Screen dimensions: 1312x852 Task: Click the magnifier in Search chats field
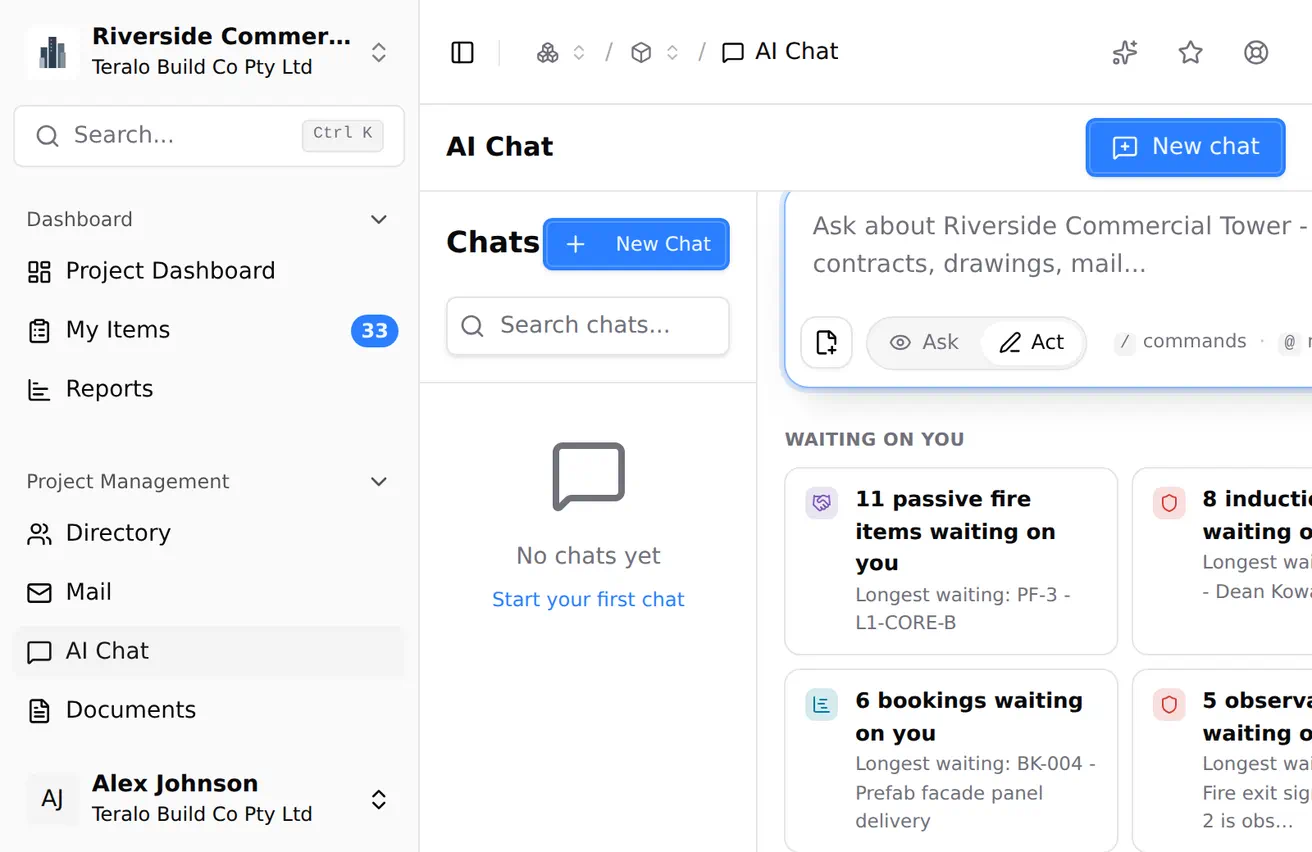(x=473, y=326)
